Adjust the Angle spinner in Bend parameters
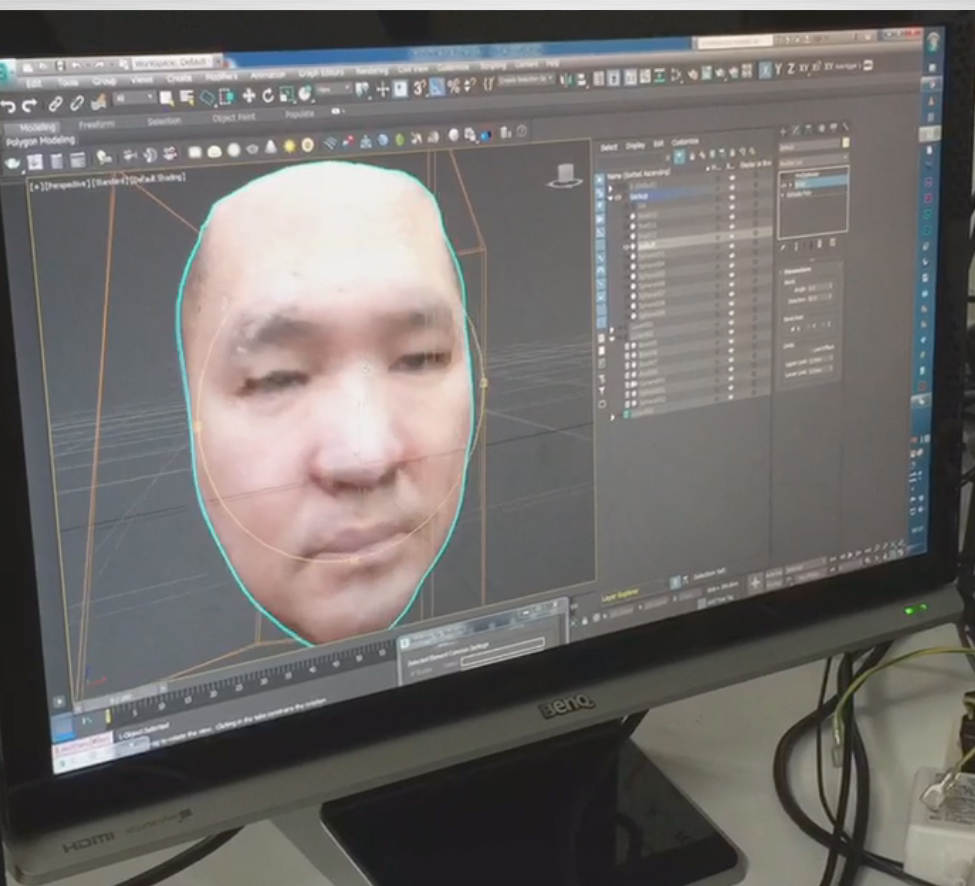The height and width of the screenshot is (886, 975). coord(833,289)
